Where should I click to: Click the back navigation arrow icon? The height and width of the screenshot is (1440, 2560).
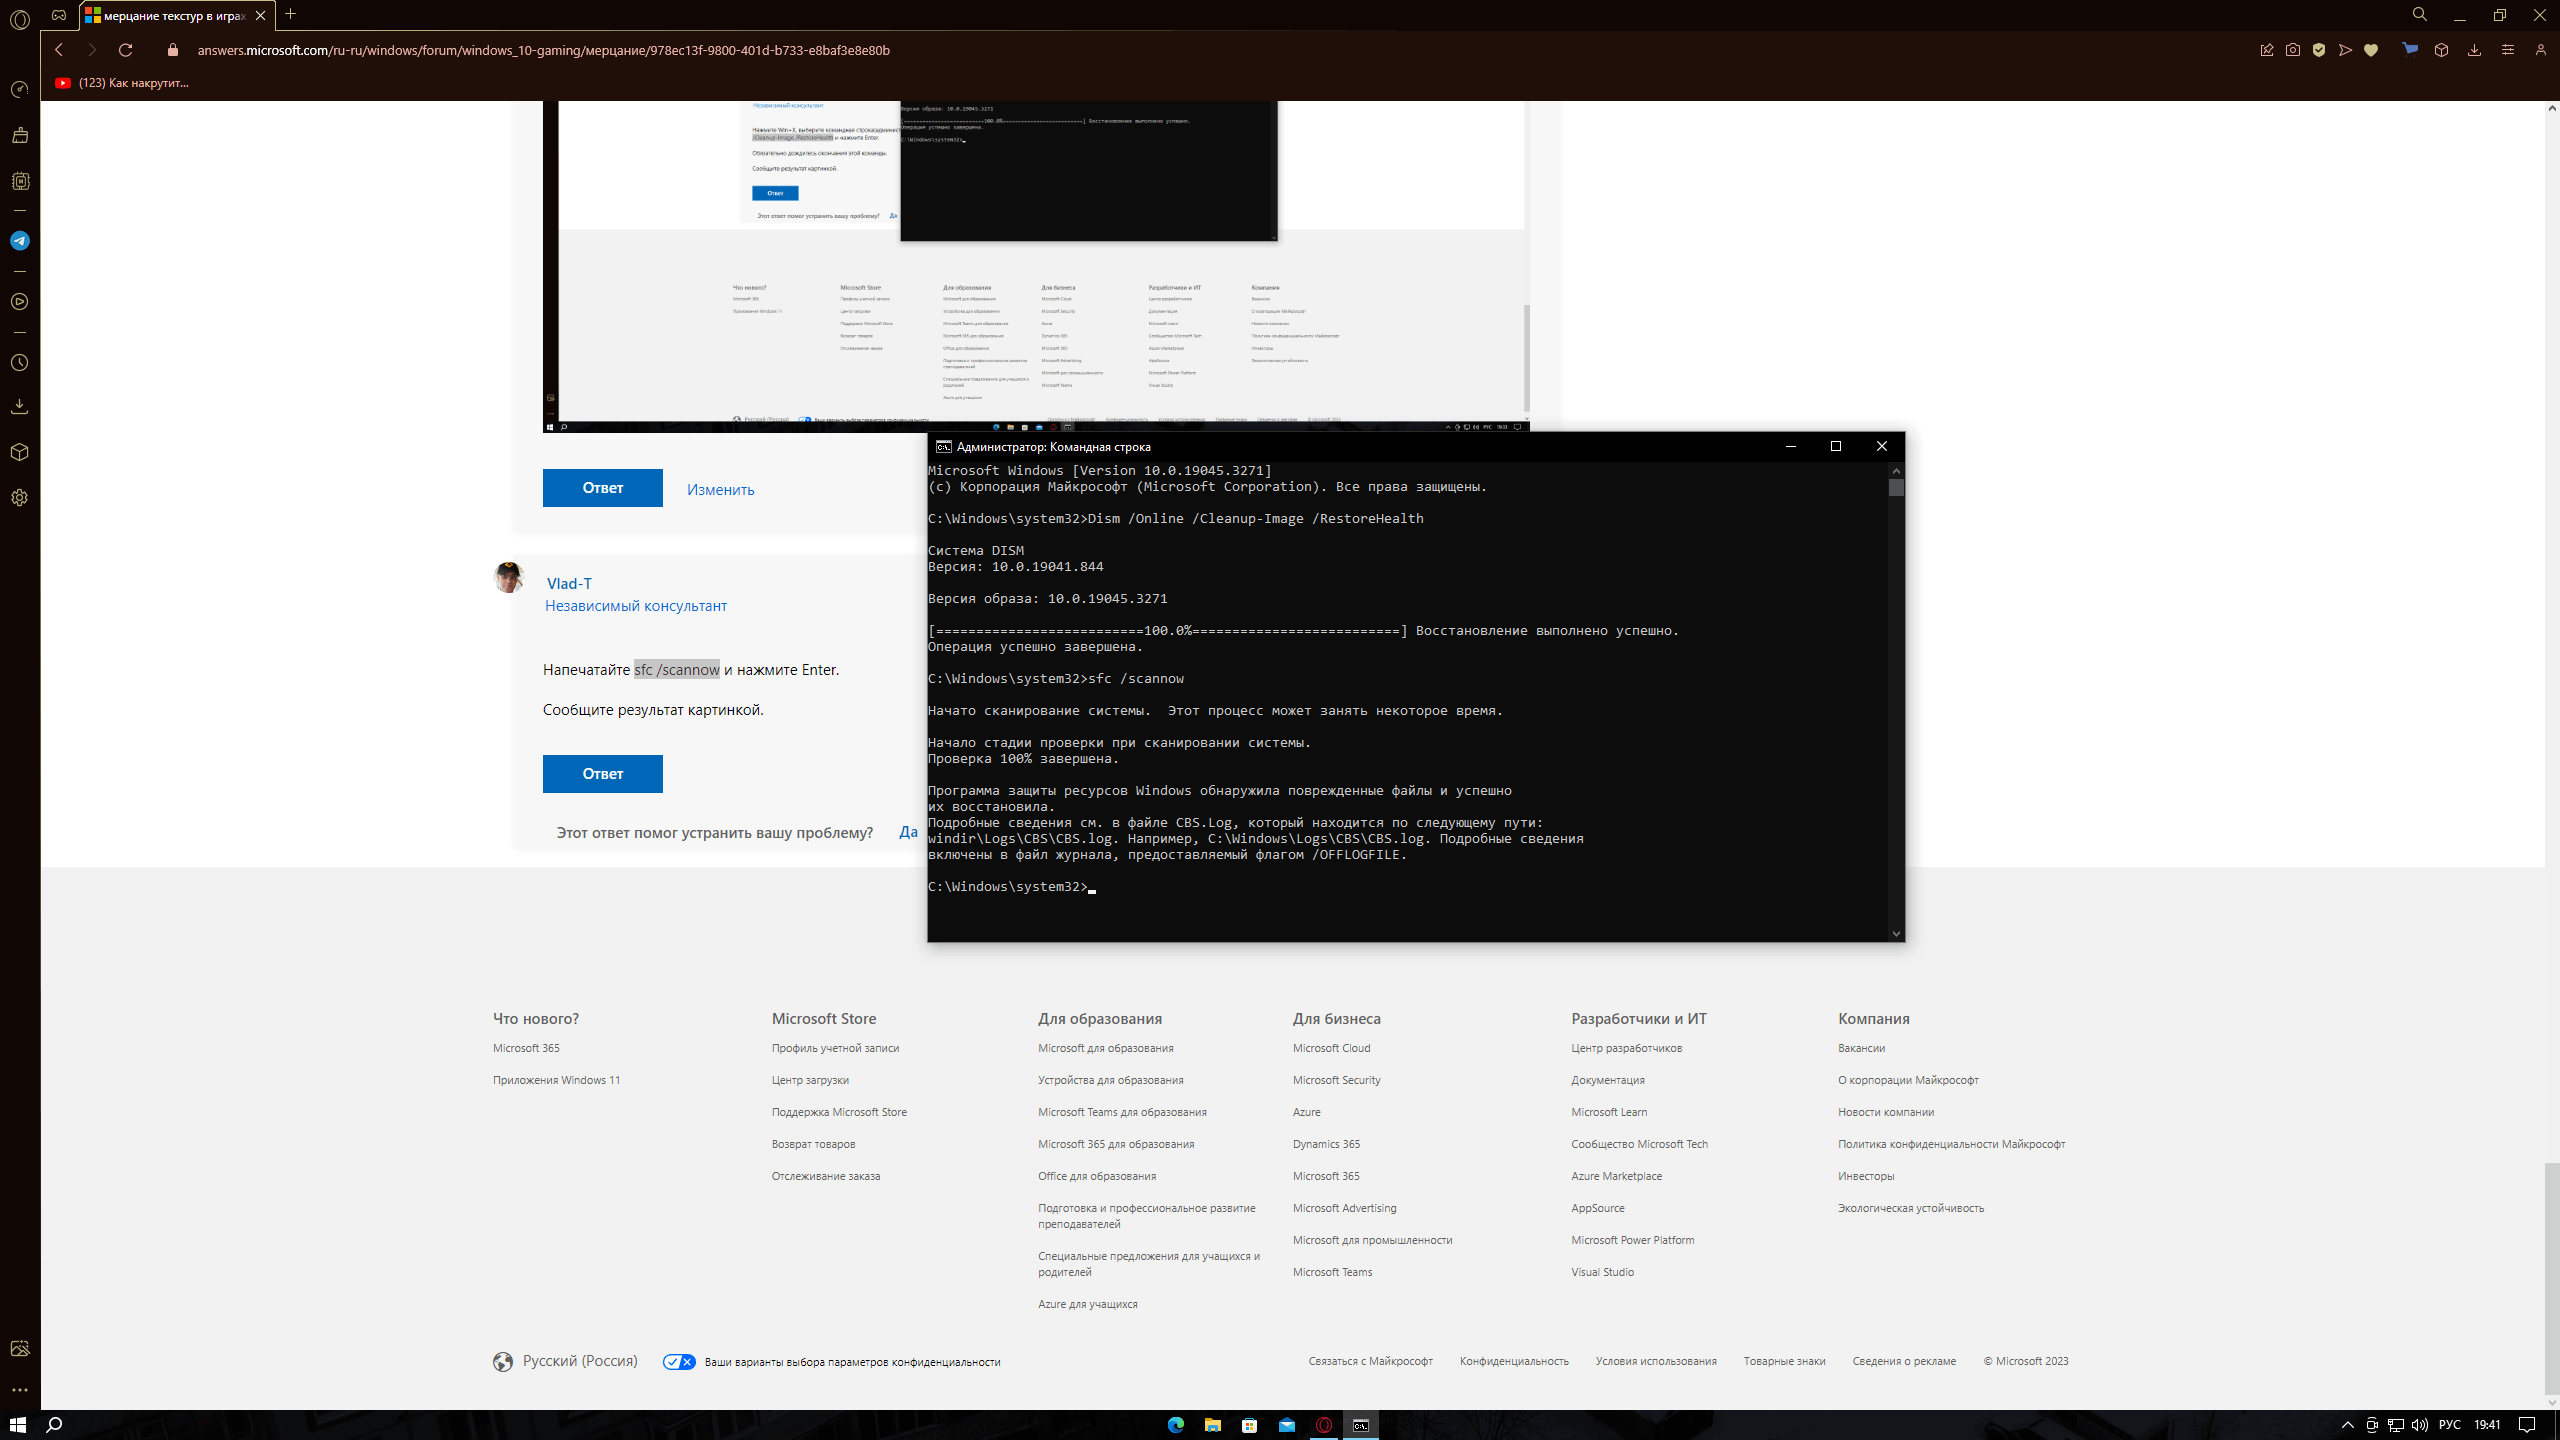coord(58,49)
